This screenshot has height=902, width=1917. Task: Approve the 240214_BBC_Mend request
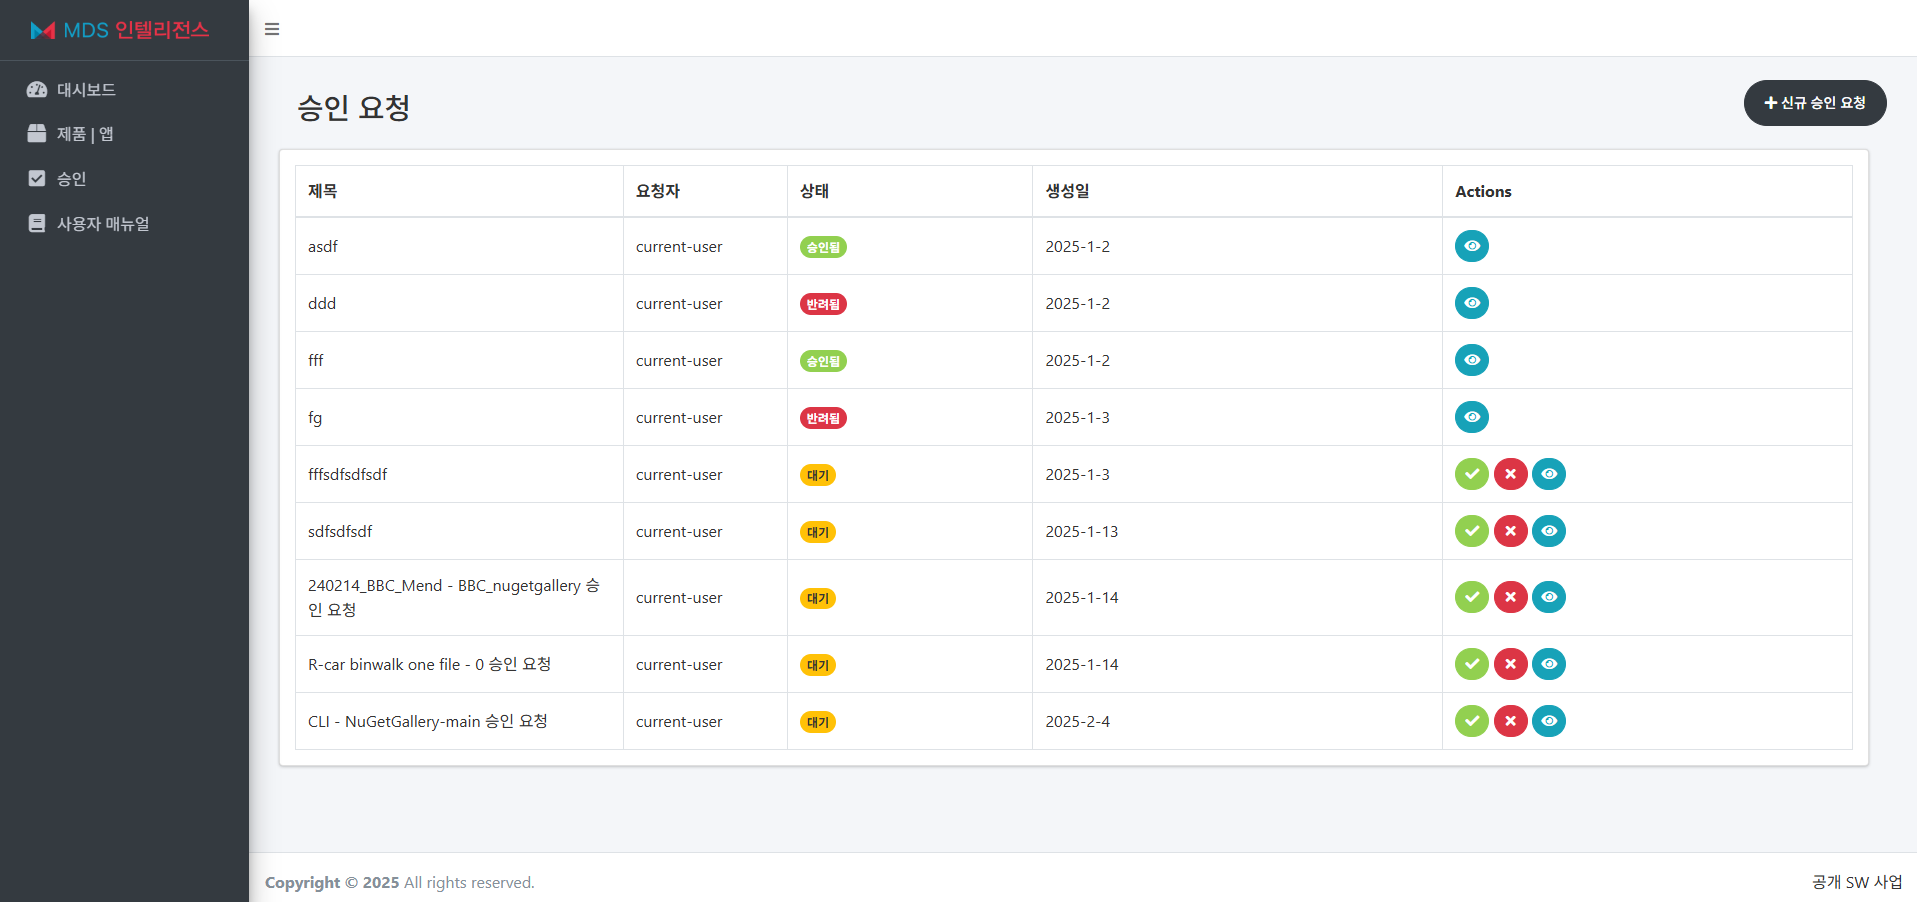1471,597
